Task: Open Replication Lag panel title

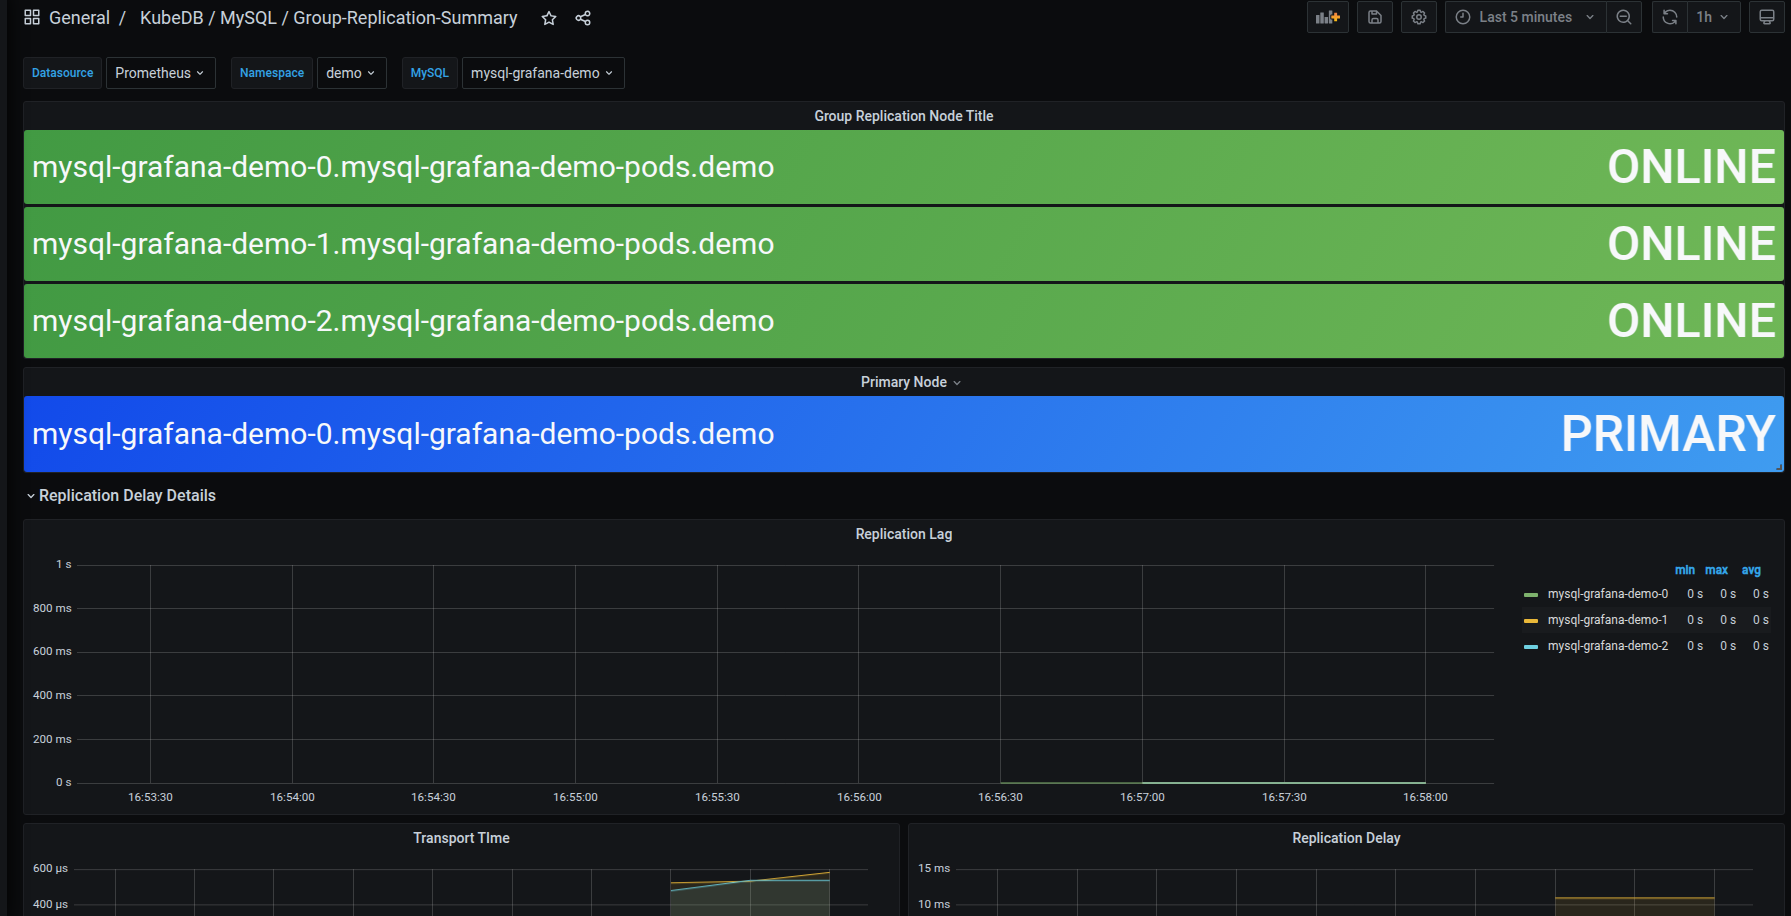Action: (904, 534)
